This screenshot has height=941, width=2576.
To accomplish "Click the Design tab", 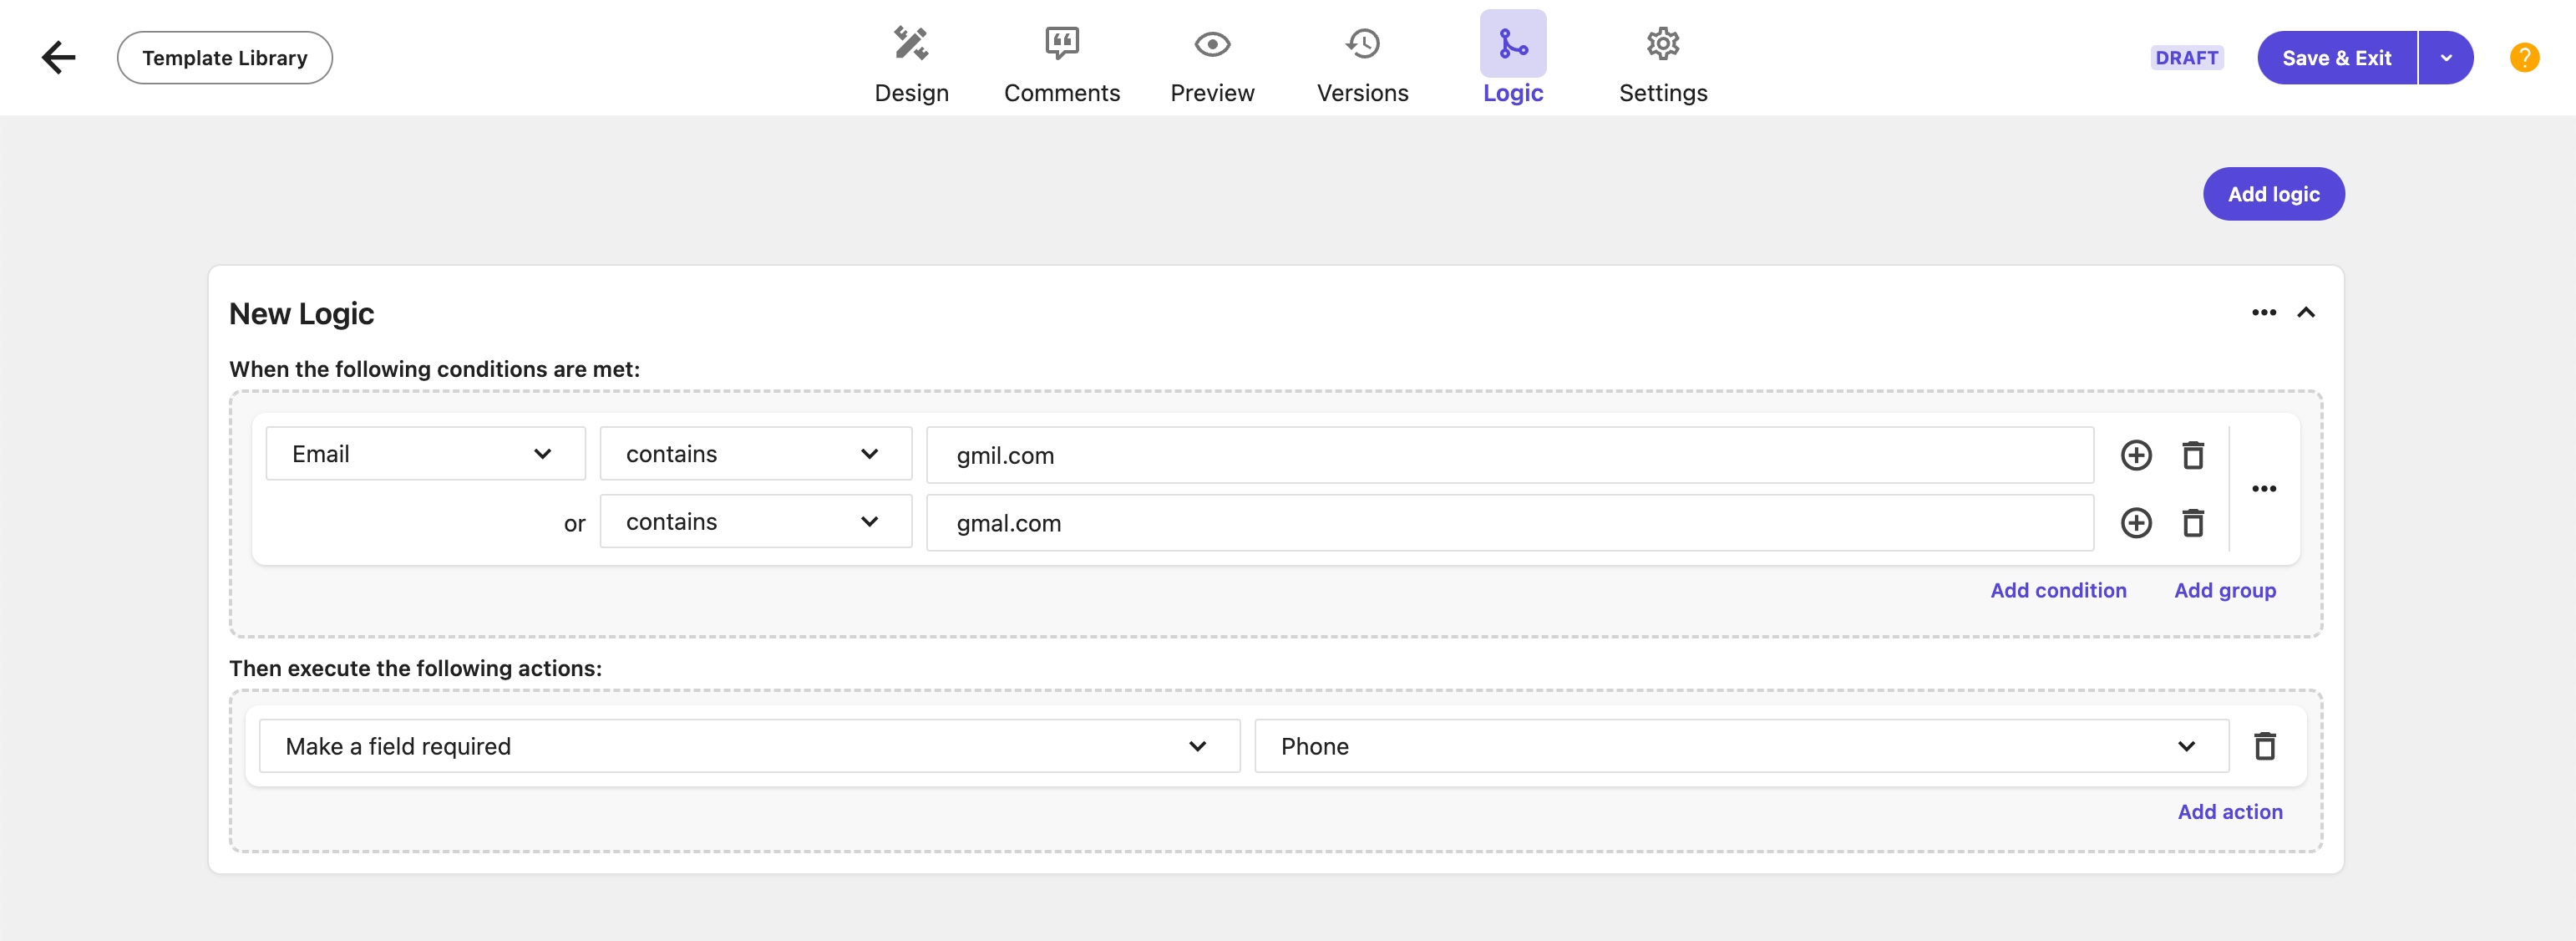I will (912, 58).
